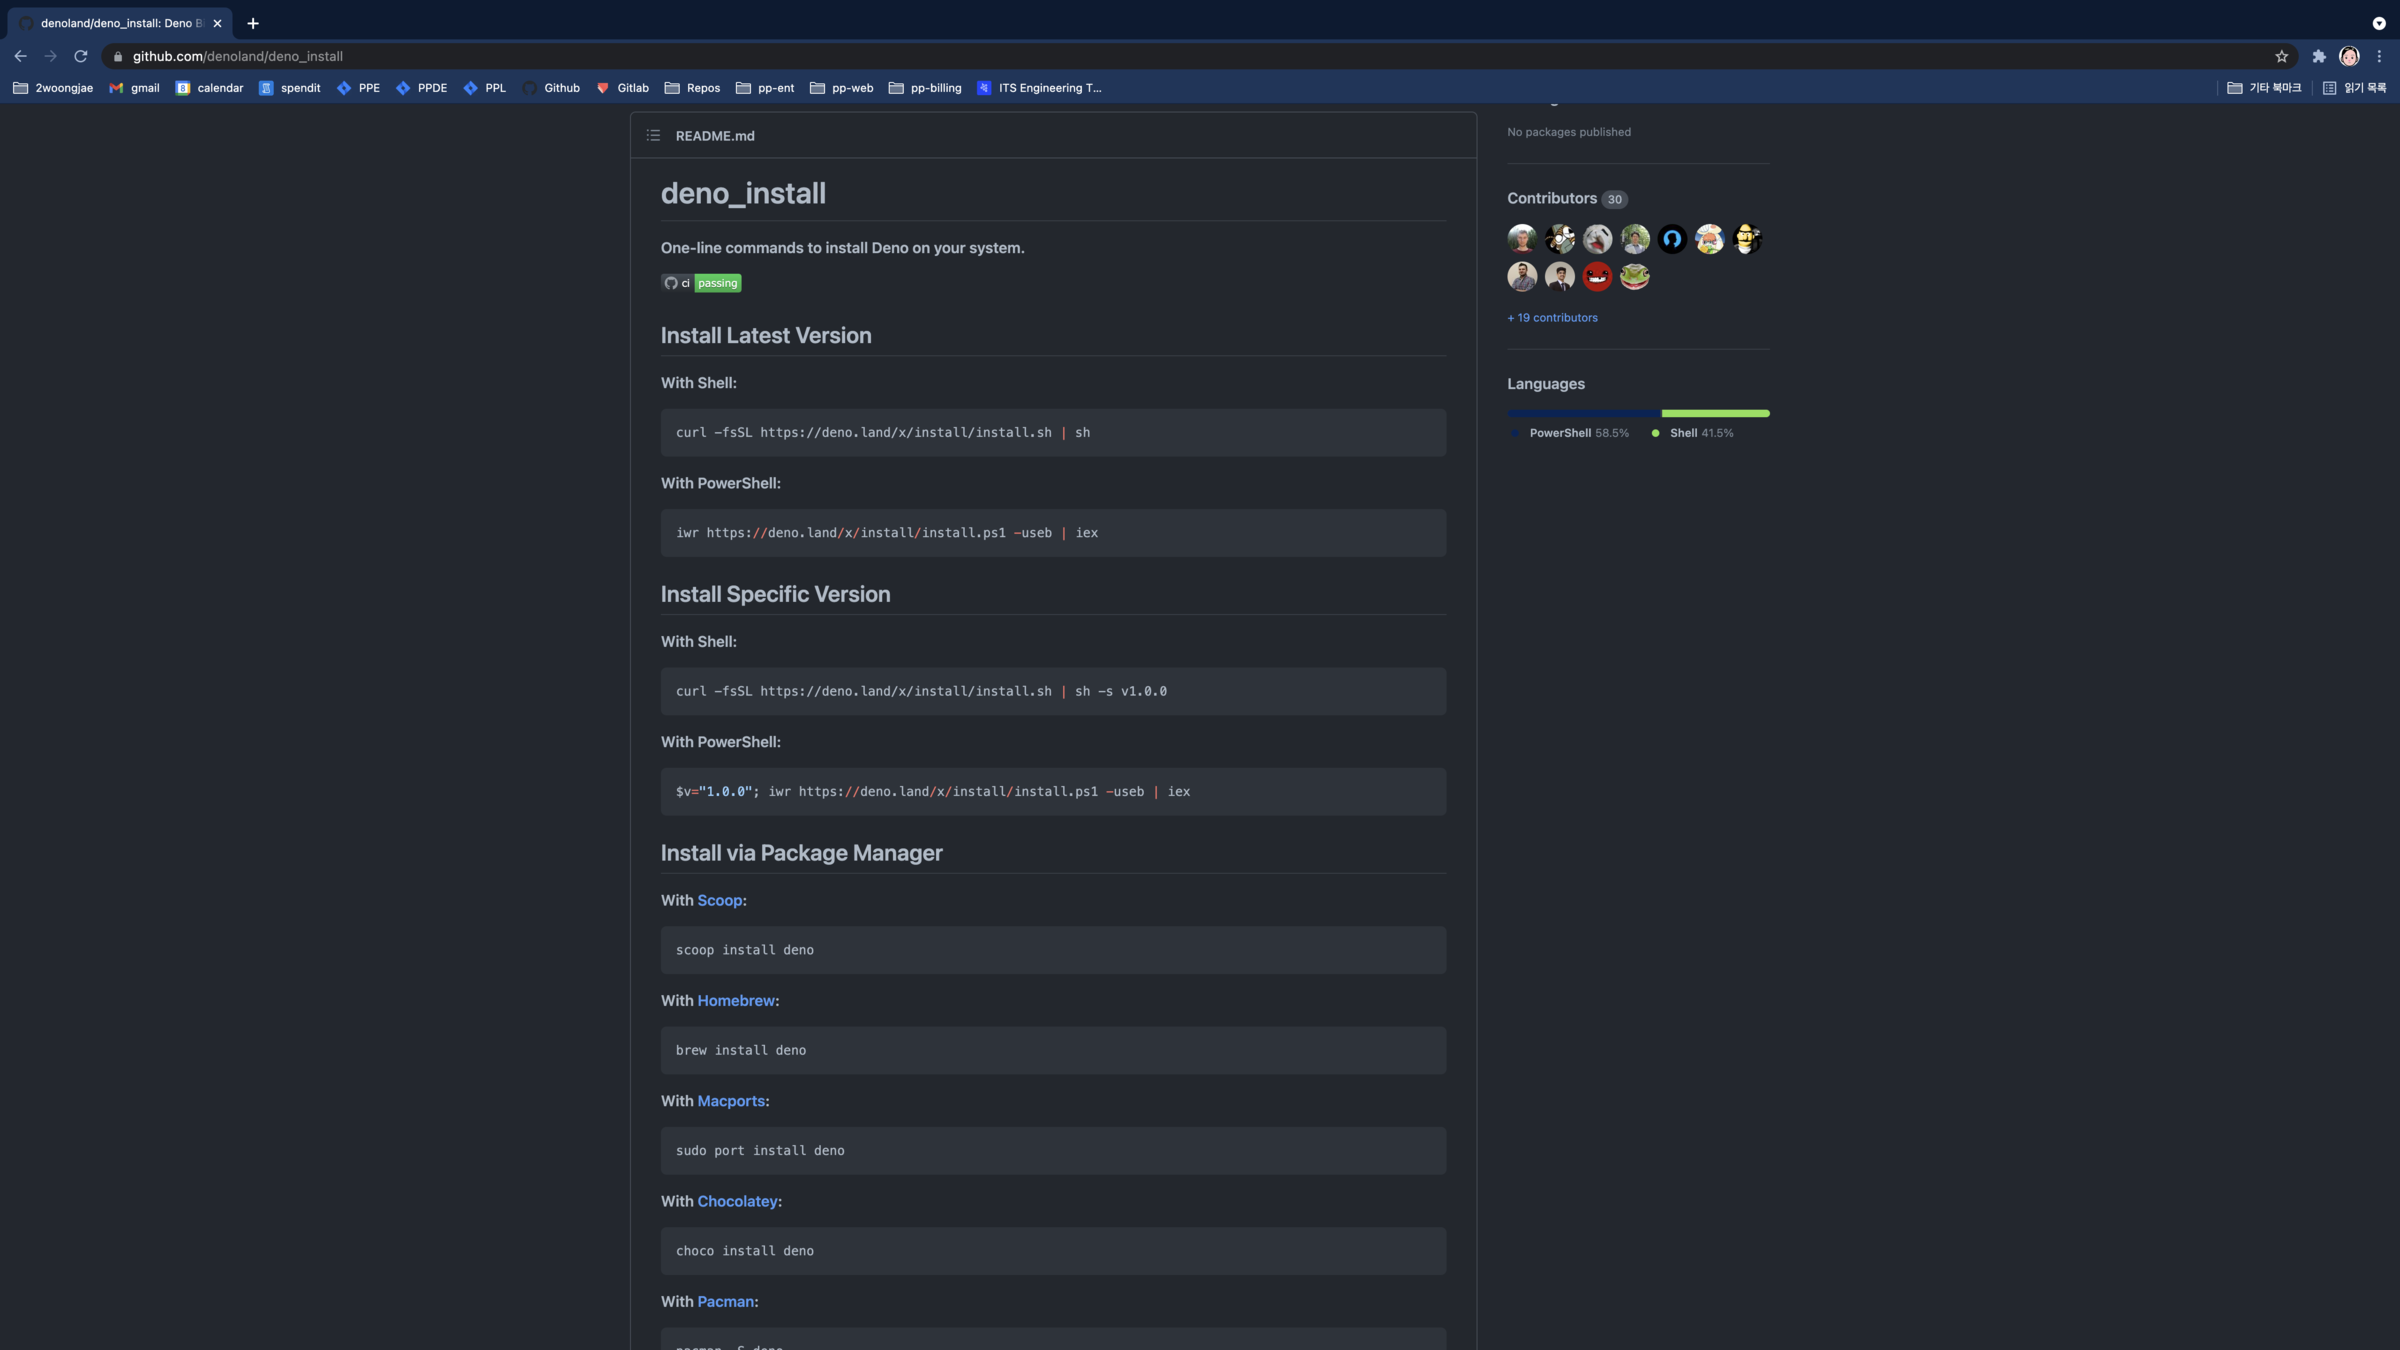The image size is (2400, 1350).
Task: Open the Chrome extensions puzzle icon
Action: point(2319,56)
